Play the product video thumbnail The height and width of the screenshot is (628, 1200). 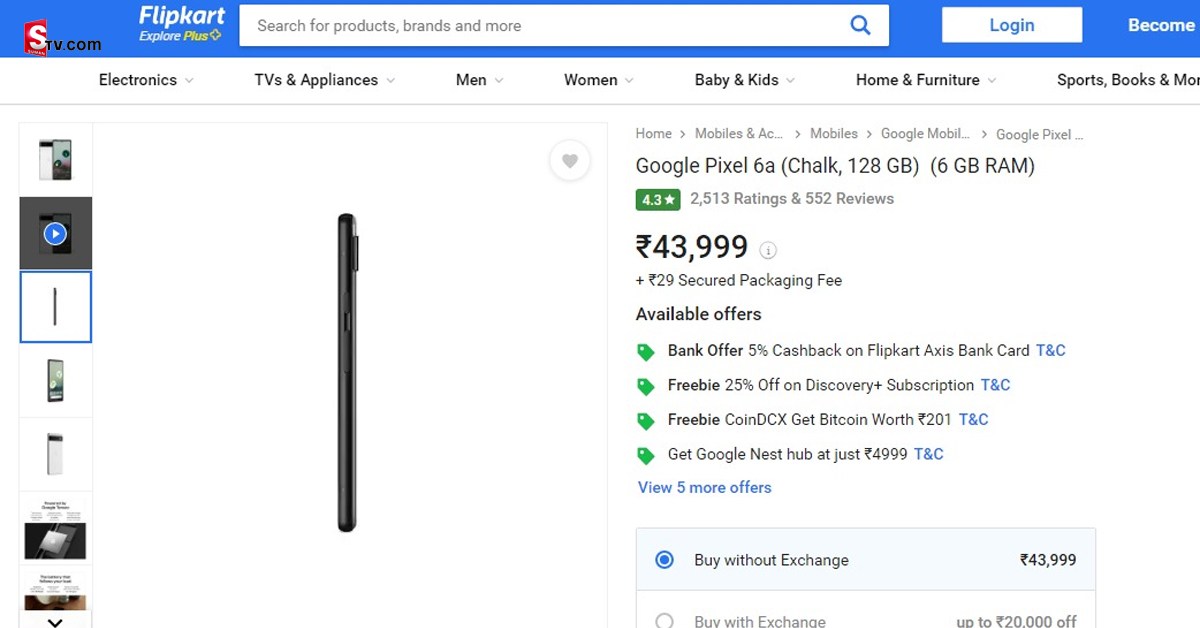[x=56, y=234]
